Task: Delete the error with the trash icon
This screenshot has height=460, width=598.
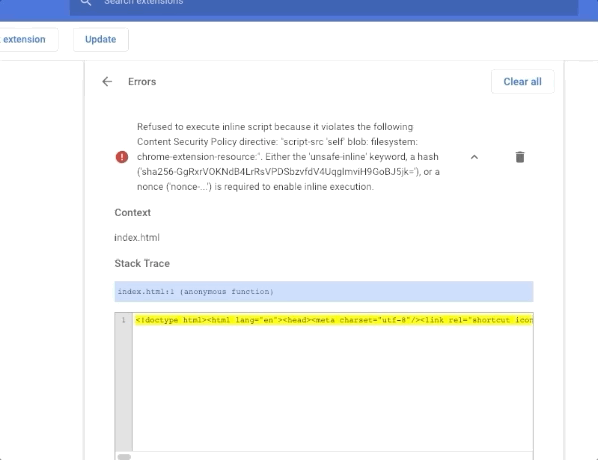Action: click(x=520, y=157)
